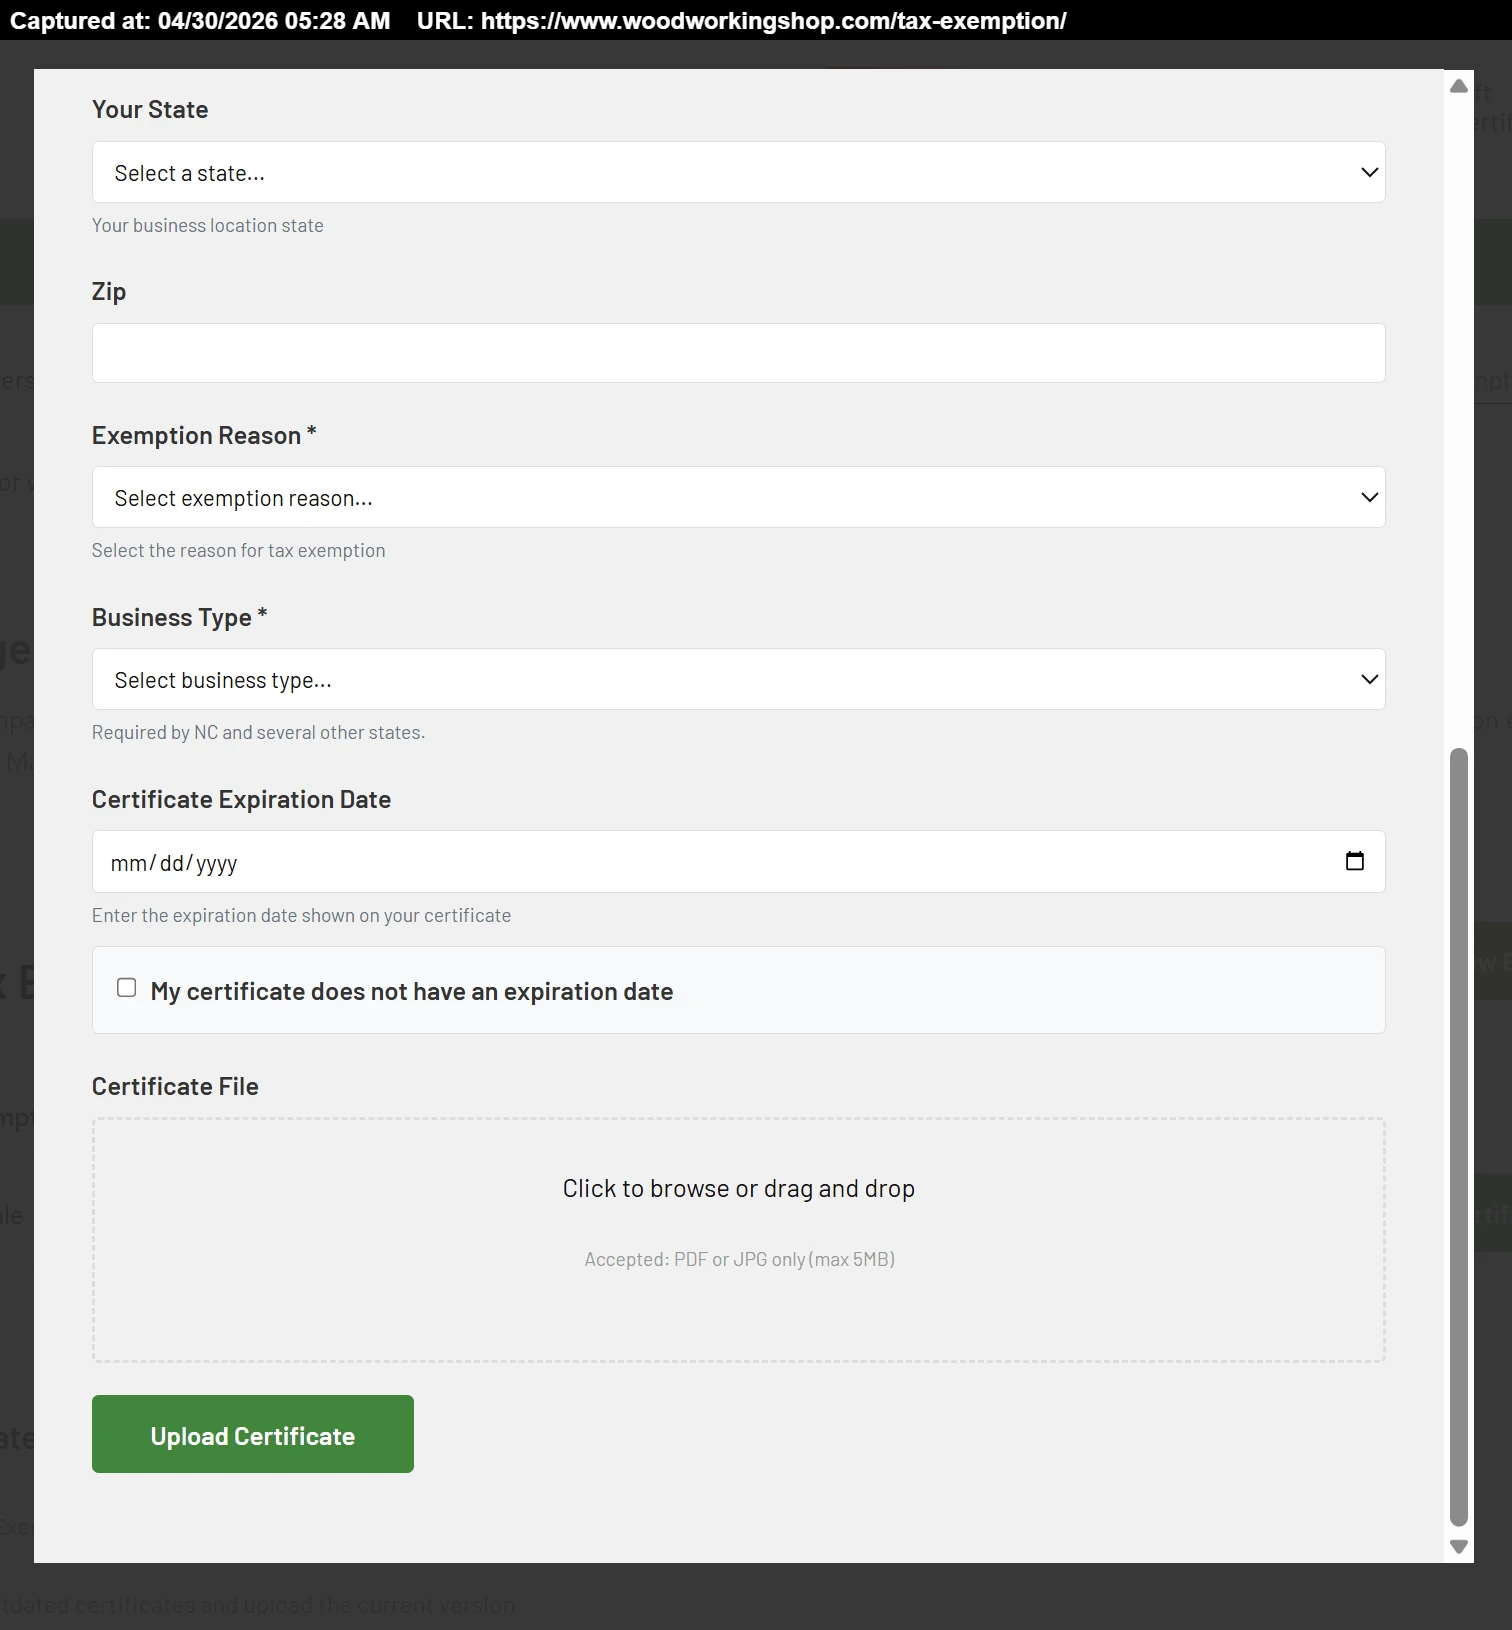Image resolution: width=1512 pixels, height=1630 pixels.
Task: Click the 'Your State' heading label
Action: (x=150, y=109)
